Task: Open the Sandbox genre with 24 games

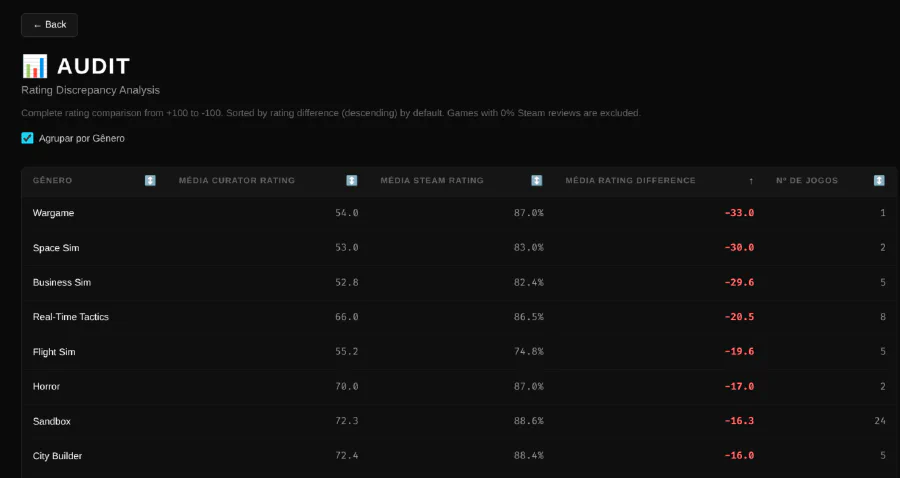Action: [52, 421]
